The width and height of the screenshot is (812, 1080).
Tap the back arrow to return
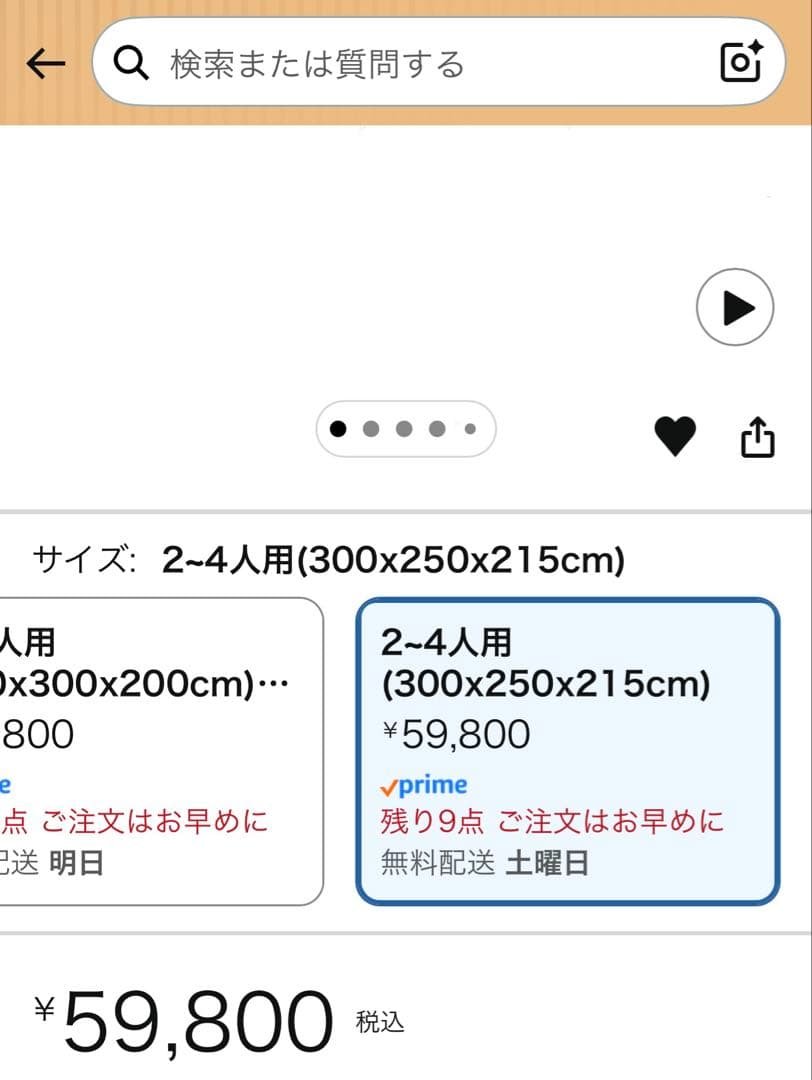(44, 62)
